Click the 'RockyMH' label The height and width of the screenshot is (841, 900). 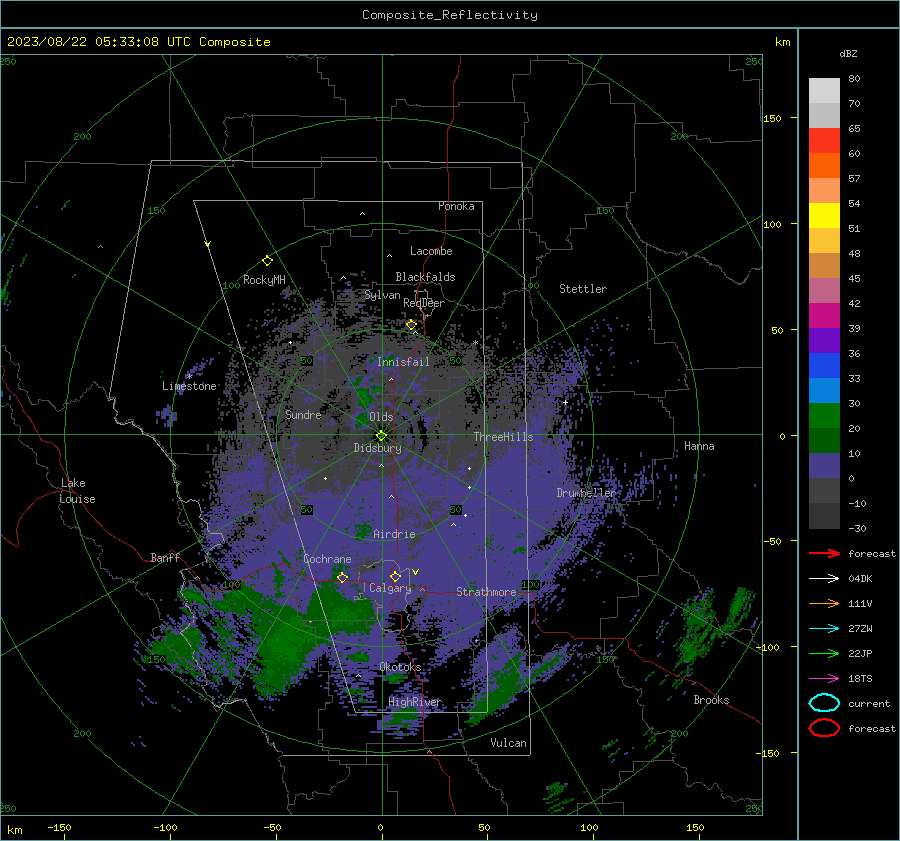264,280
